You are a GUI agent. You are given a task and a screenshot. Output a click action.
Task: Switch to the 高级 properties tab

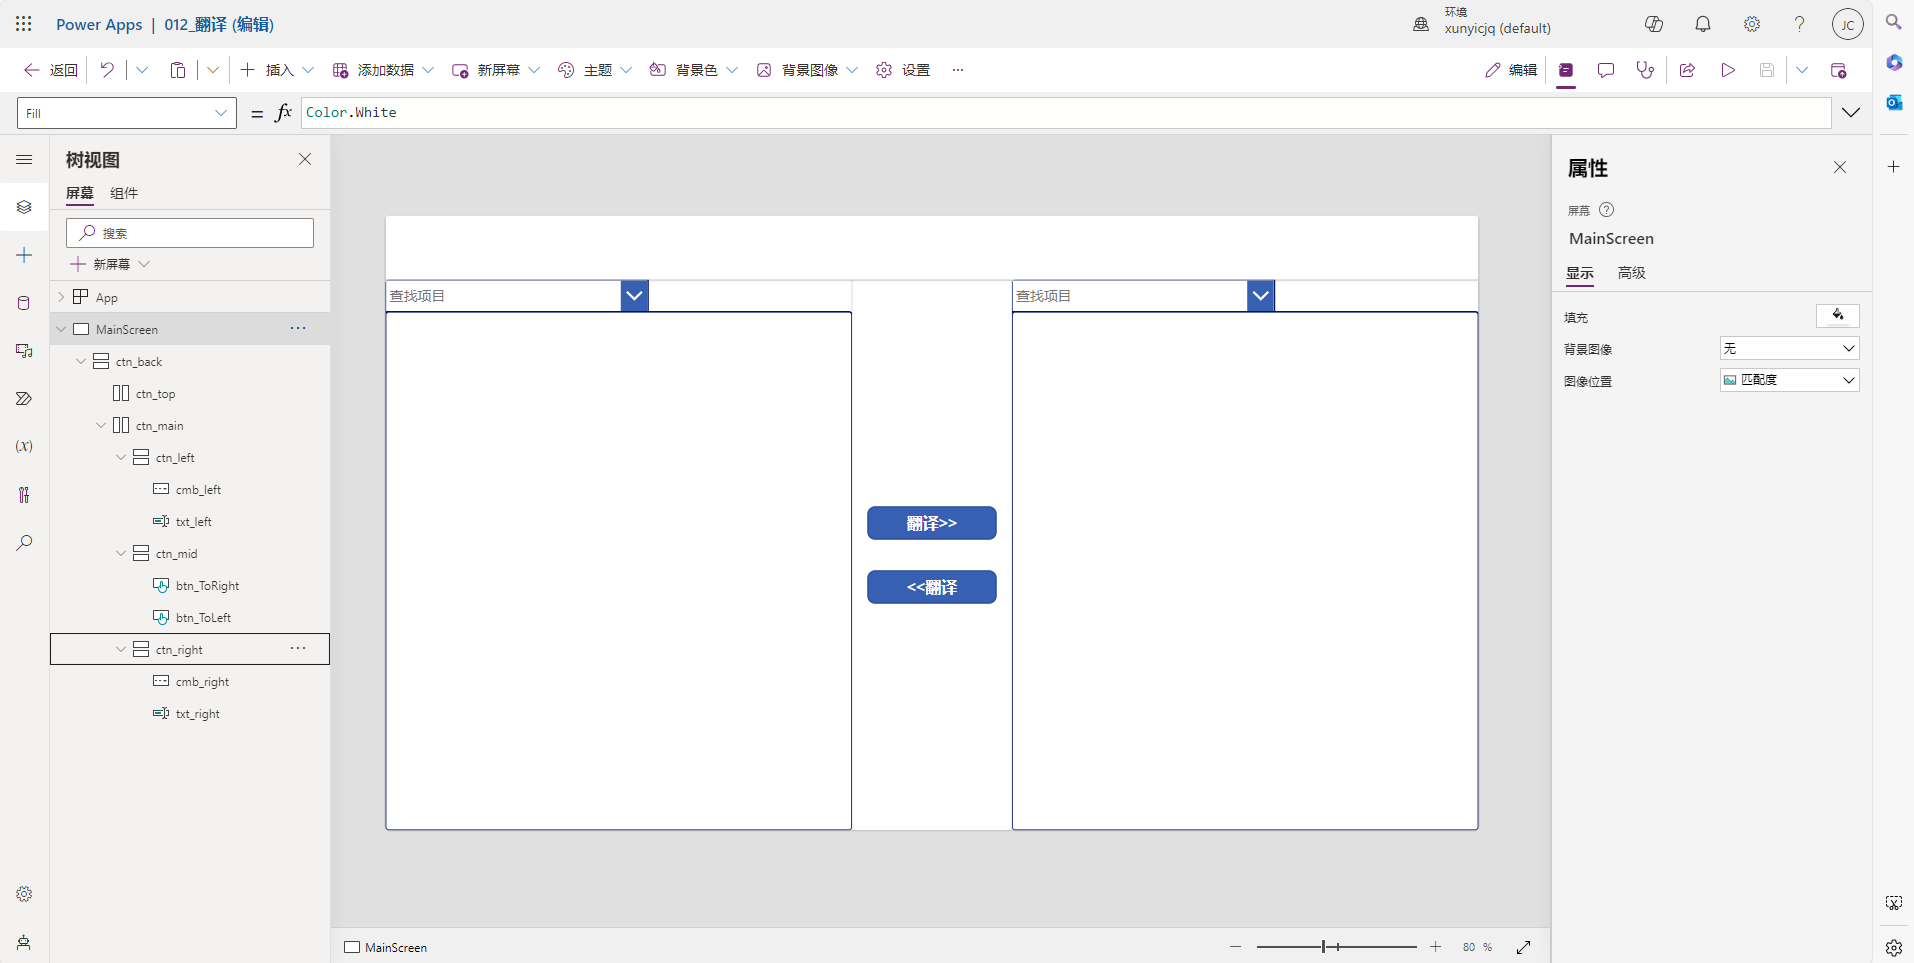(1631, 273)
